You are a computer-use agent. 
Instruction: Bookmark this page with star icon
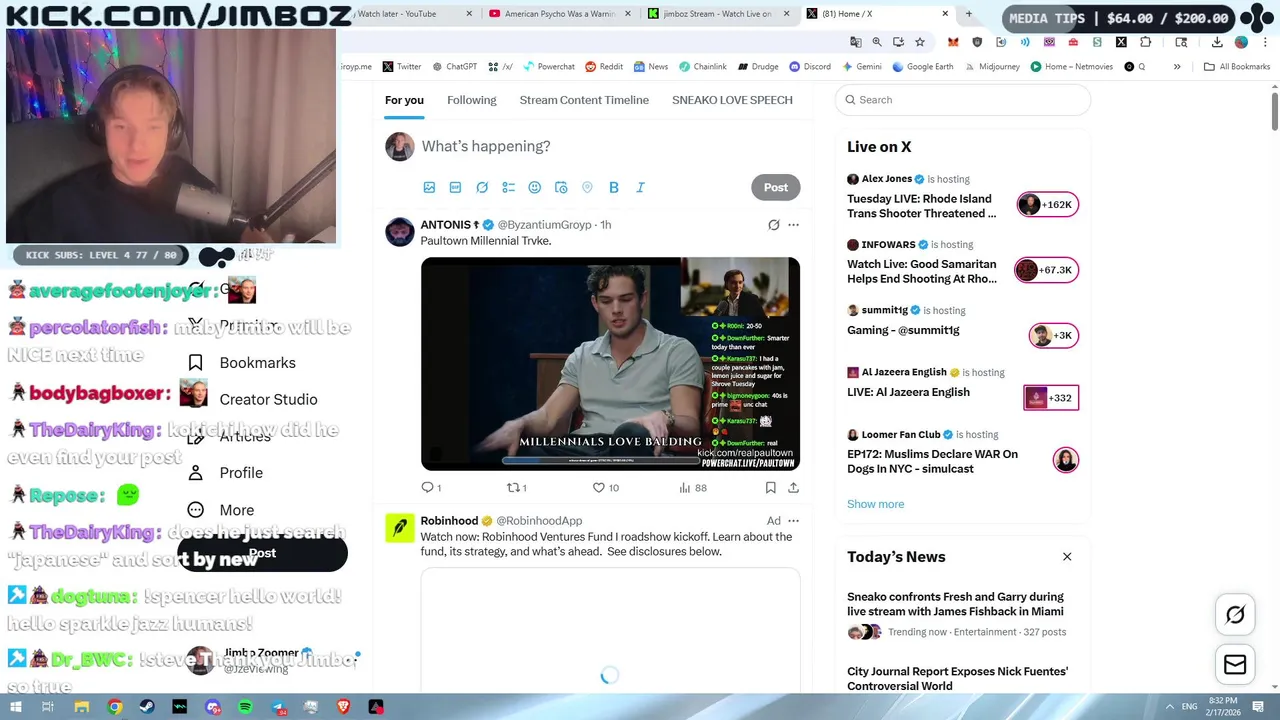point(920,42)
